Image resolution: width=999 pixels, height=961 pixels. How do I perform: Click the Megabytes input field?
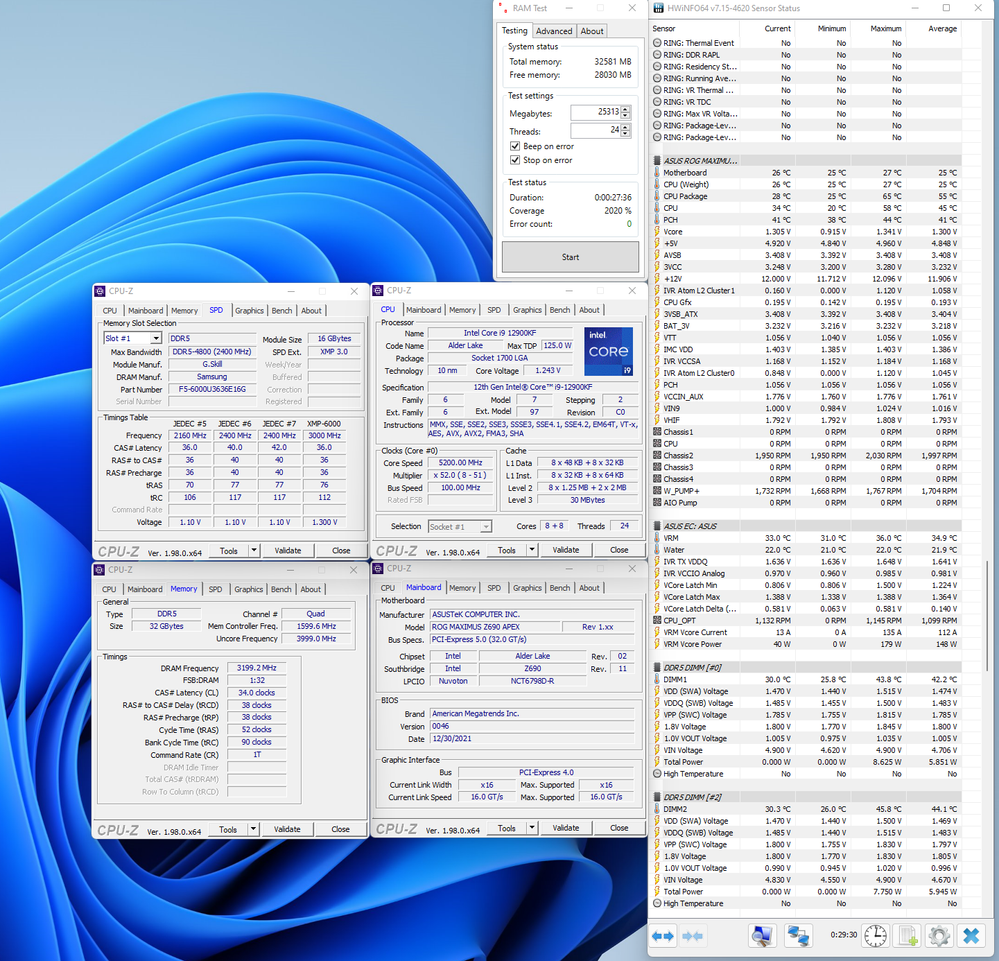tap(595, 112)
